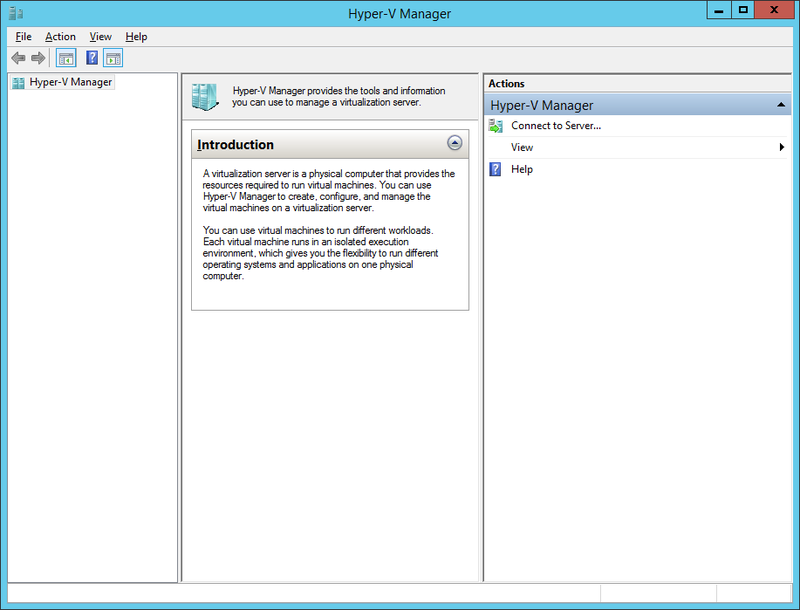Collapse the Introduction section
Image resolution: width=800 pixels, height=610 pixels.
click(x=456, y=144)
